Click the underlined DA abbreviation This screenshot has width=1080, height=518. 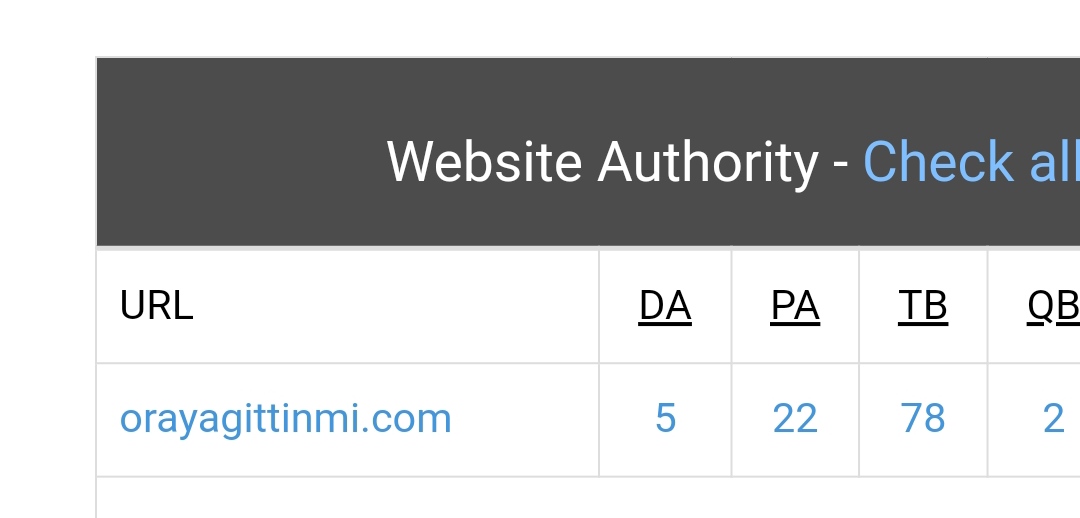665,306
